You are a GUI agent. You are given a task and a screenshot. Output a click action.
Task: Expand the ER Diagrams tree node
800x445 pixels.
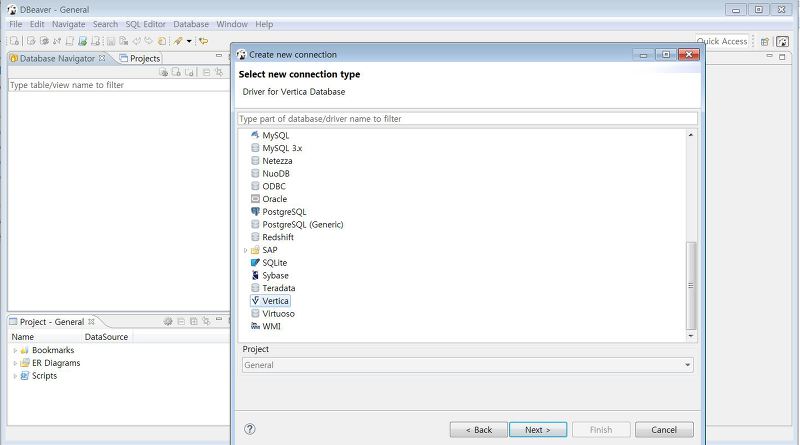pyautogui.click(x=15, y=363)
